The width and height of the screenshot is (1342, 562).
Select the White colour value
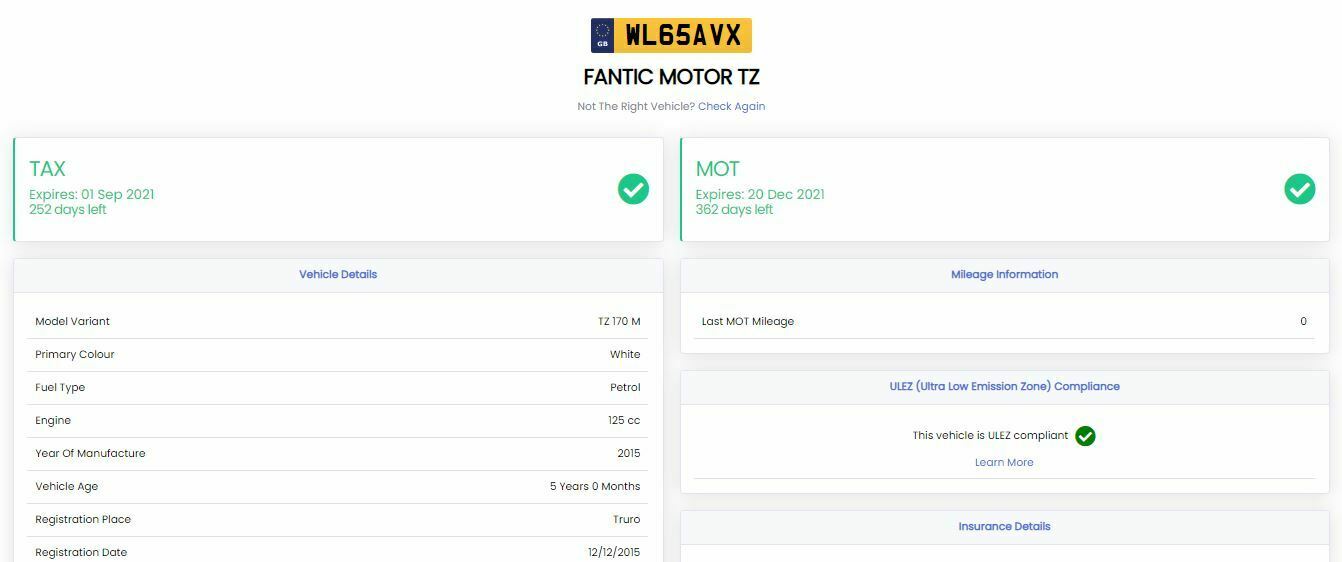[625, 354]
